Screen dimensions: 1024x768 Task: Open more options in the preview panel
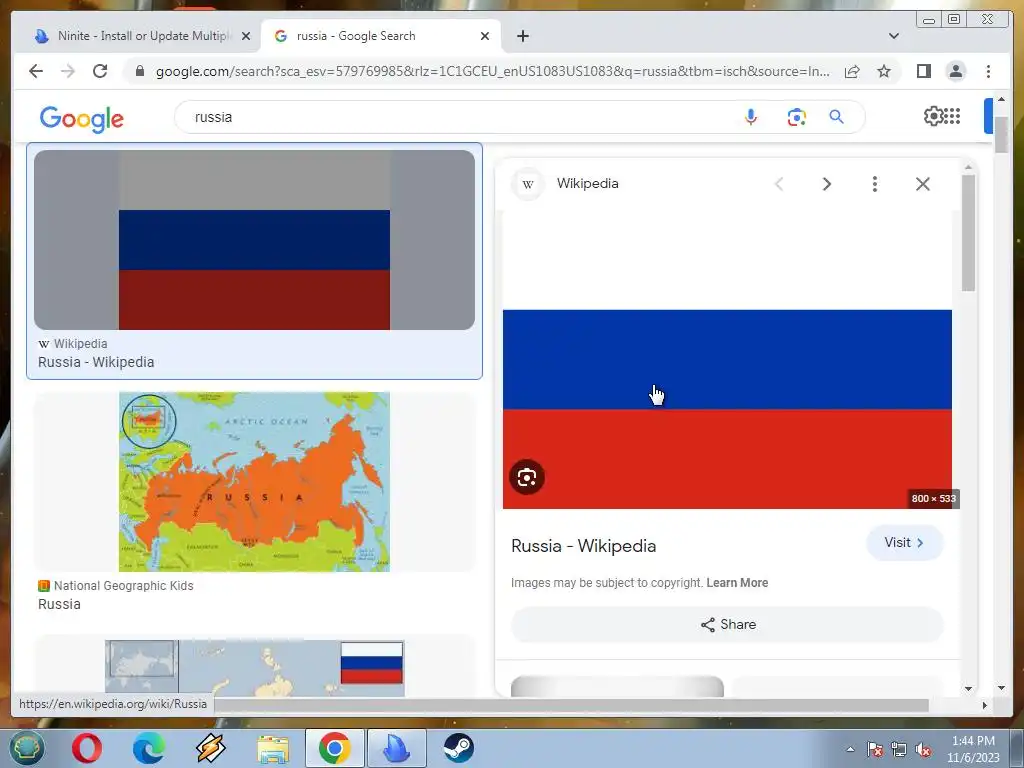point(874,184)
